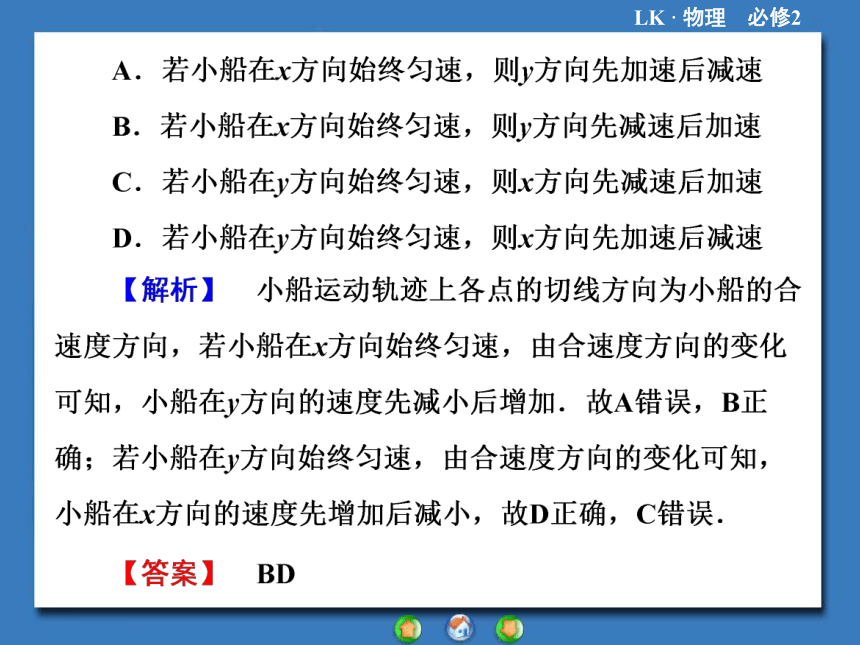Select answer option C text line
The image size is (860, 645).
[x=437, y=182]
